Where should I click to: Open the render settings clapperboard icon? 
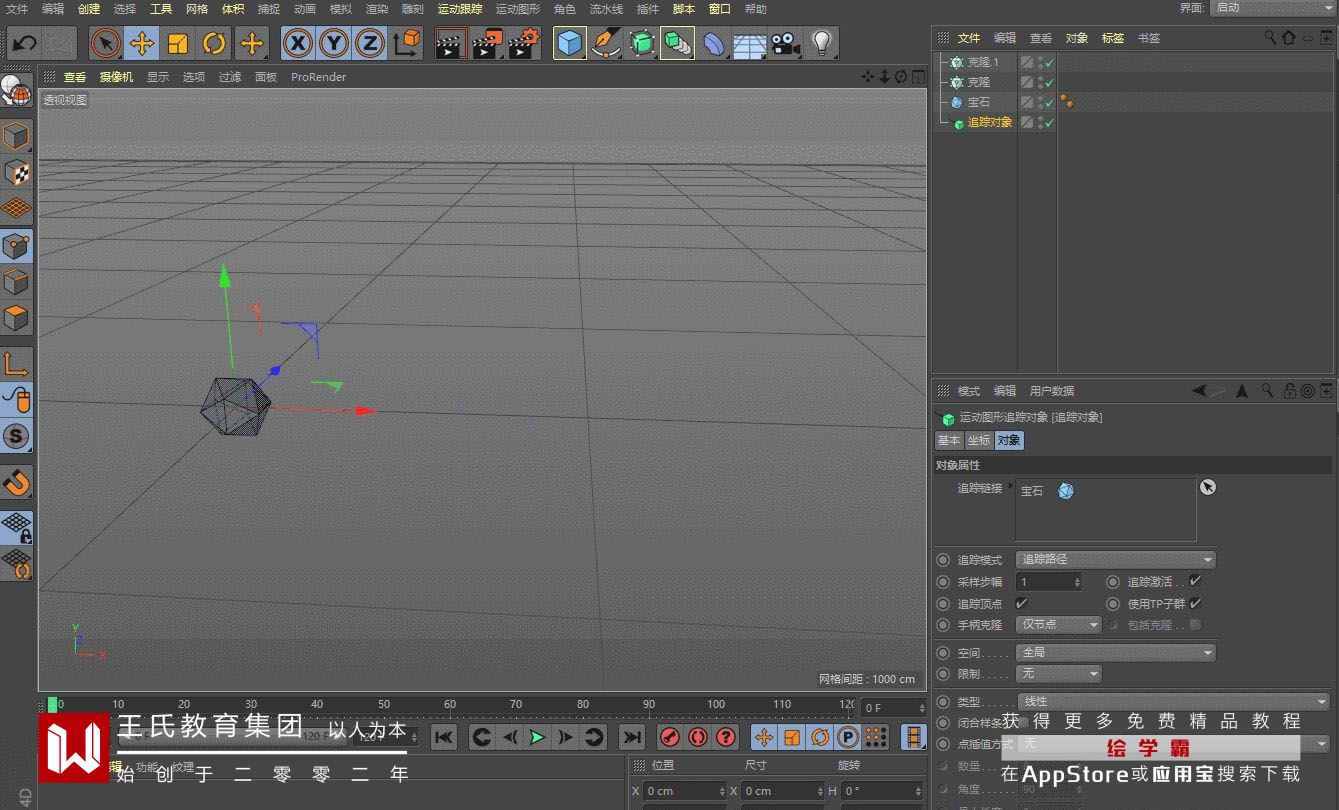pyautogui.click(x=524, y=44)
